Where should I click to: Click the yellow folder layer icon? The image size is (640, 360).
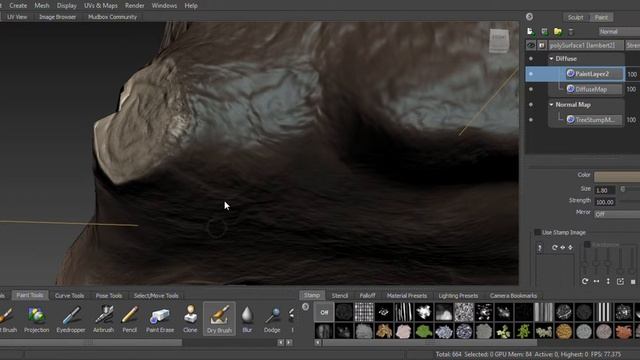558,31
